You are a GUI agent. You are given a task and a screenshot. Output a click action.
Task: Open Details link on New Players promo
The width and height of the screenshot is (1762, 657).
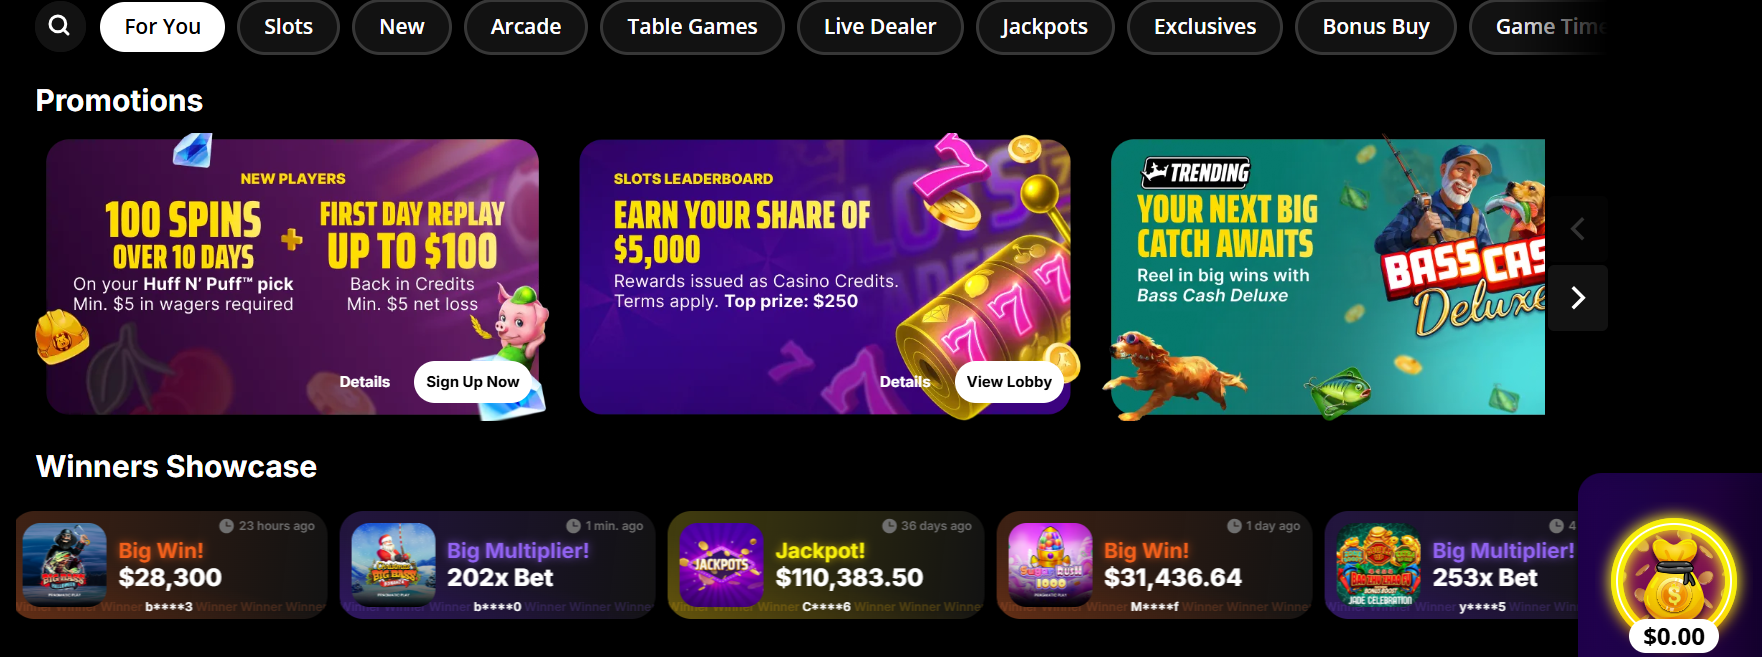[x=365, y=382]
